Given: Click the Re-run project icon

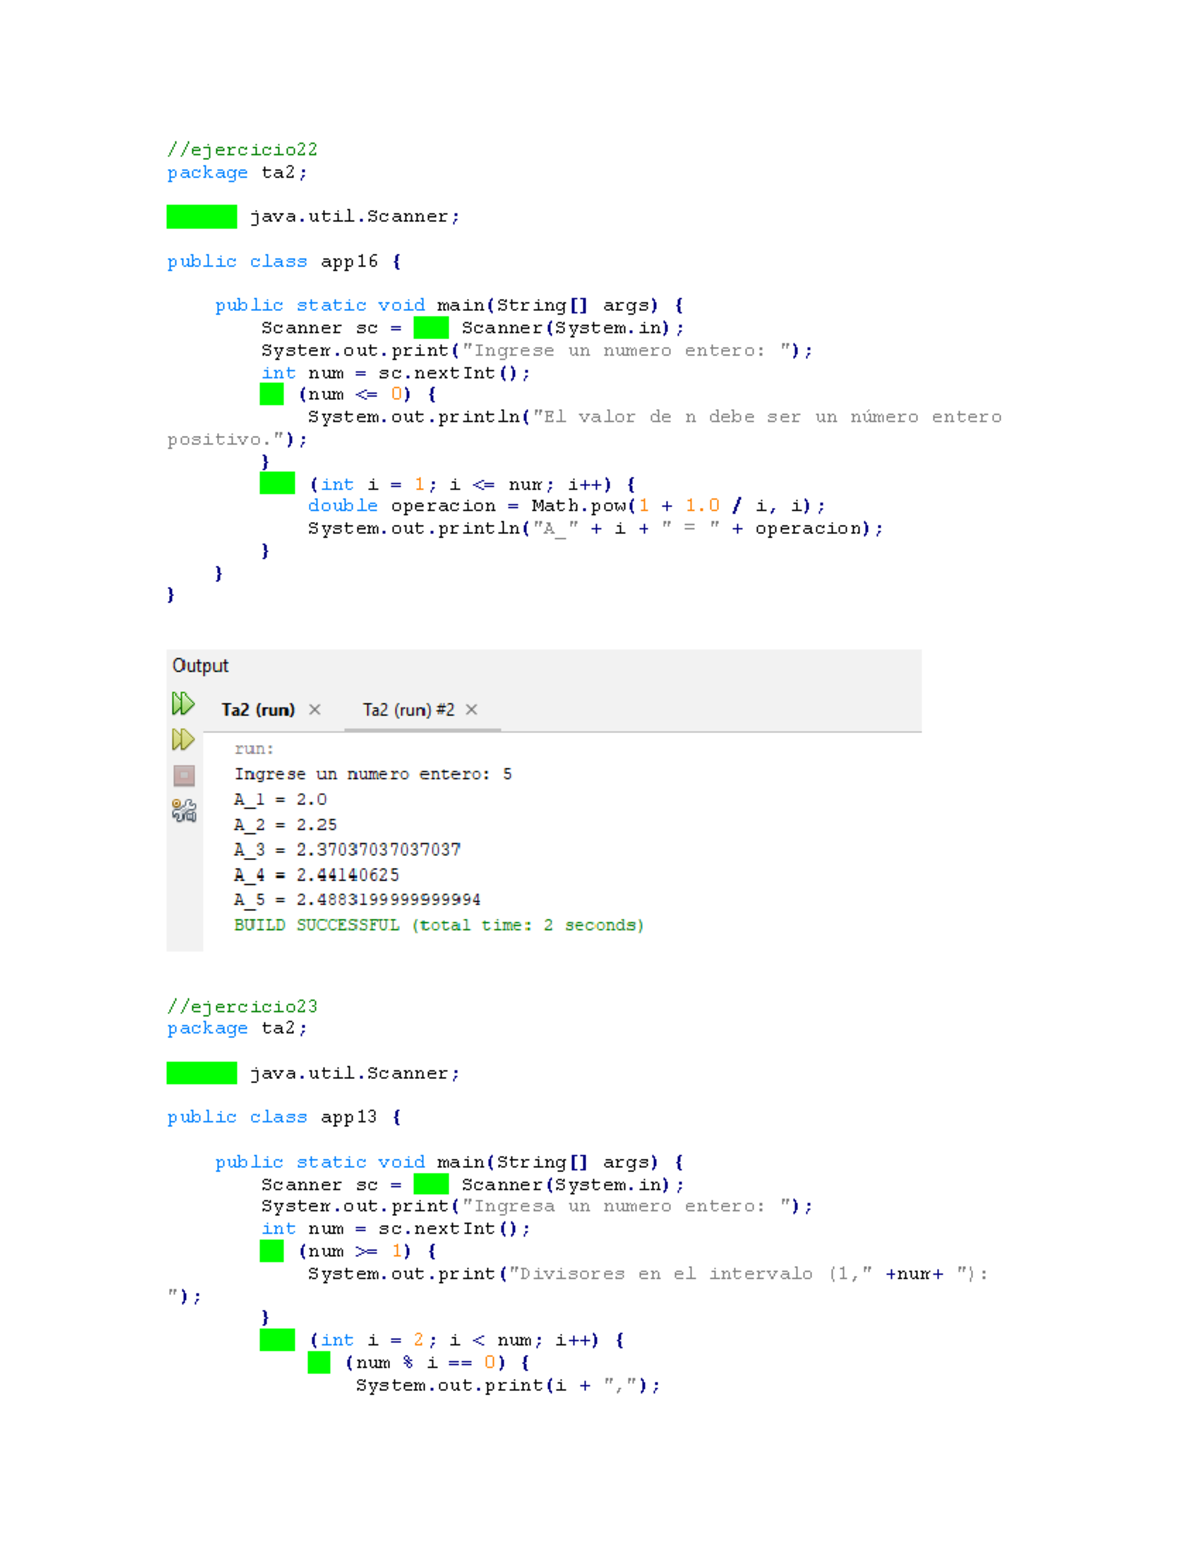Looking at the screenshot, I should 183,703.
